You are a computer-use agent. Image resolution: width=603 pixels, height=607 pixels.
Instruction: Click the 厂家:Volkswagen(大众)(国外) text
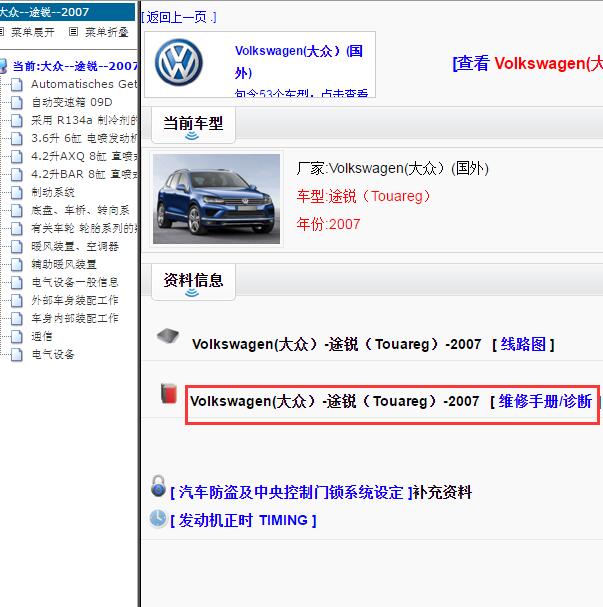coord(392,168)
